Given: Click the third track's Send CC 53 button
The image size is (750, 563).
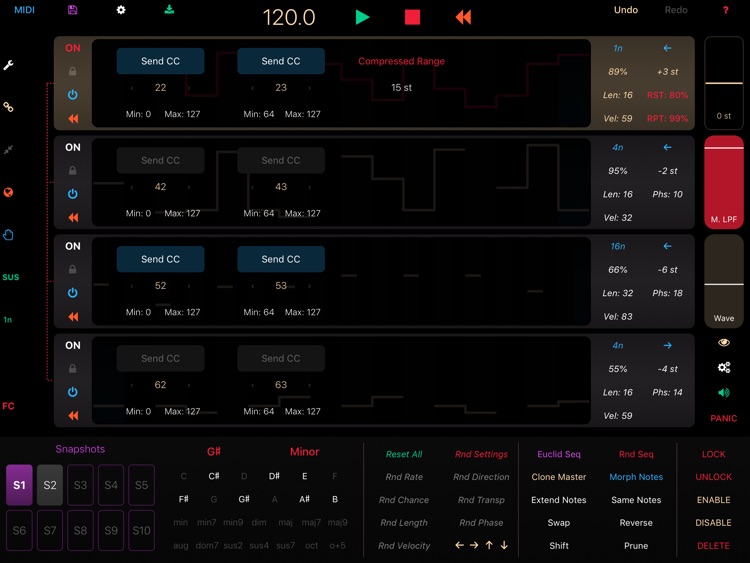Looking at the screenshot, I should (x=281, y=259).
